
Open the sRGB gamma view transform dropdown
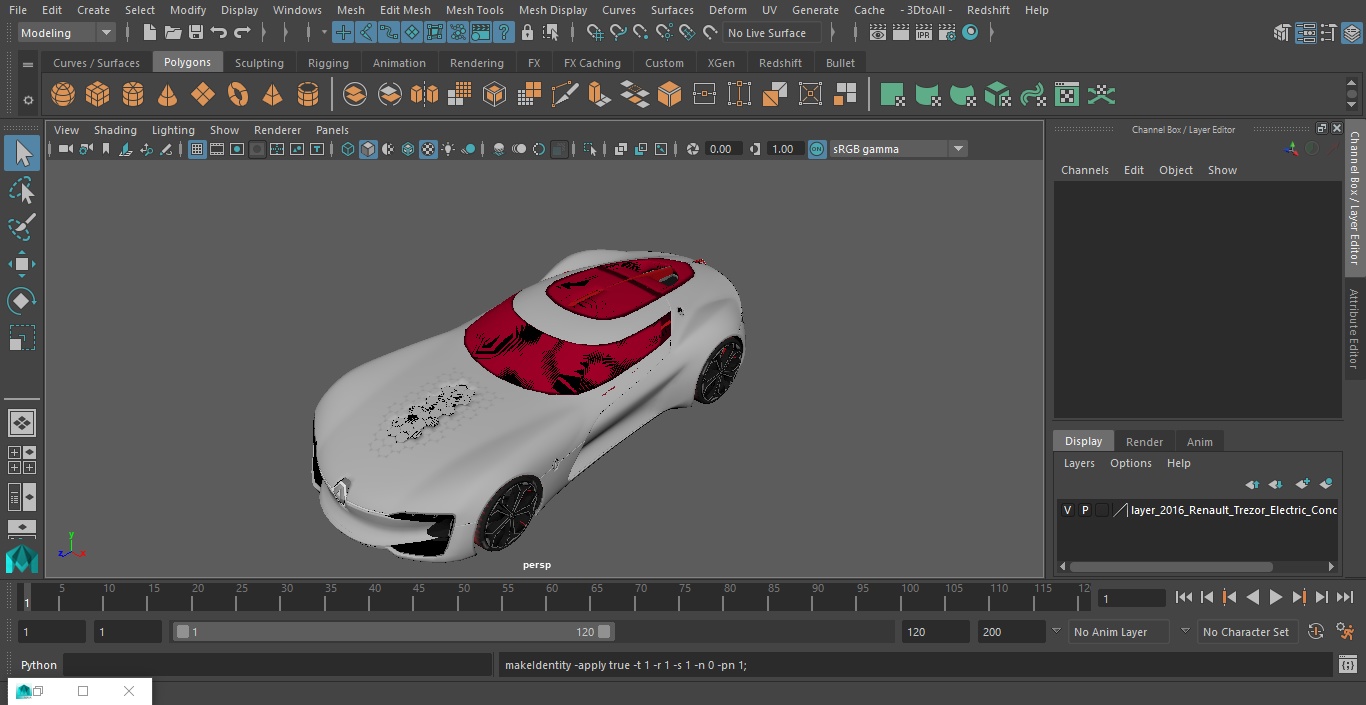tap(899, 149)
